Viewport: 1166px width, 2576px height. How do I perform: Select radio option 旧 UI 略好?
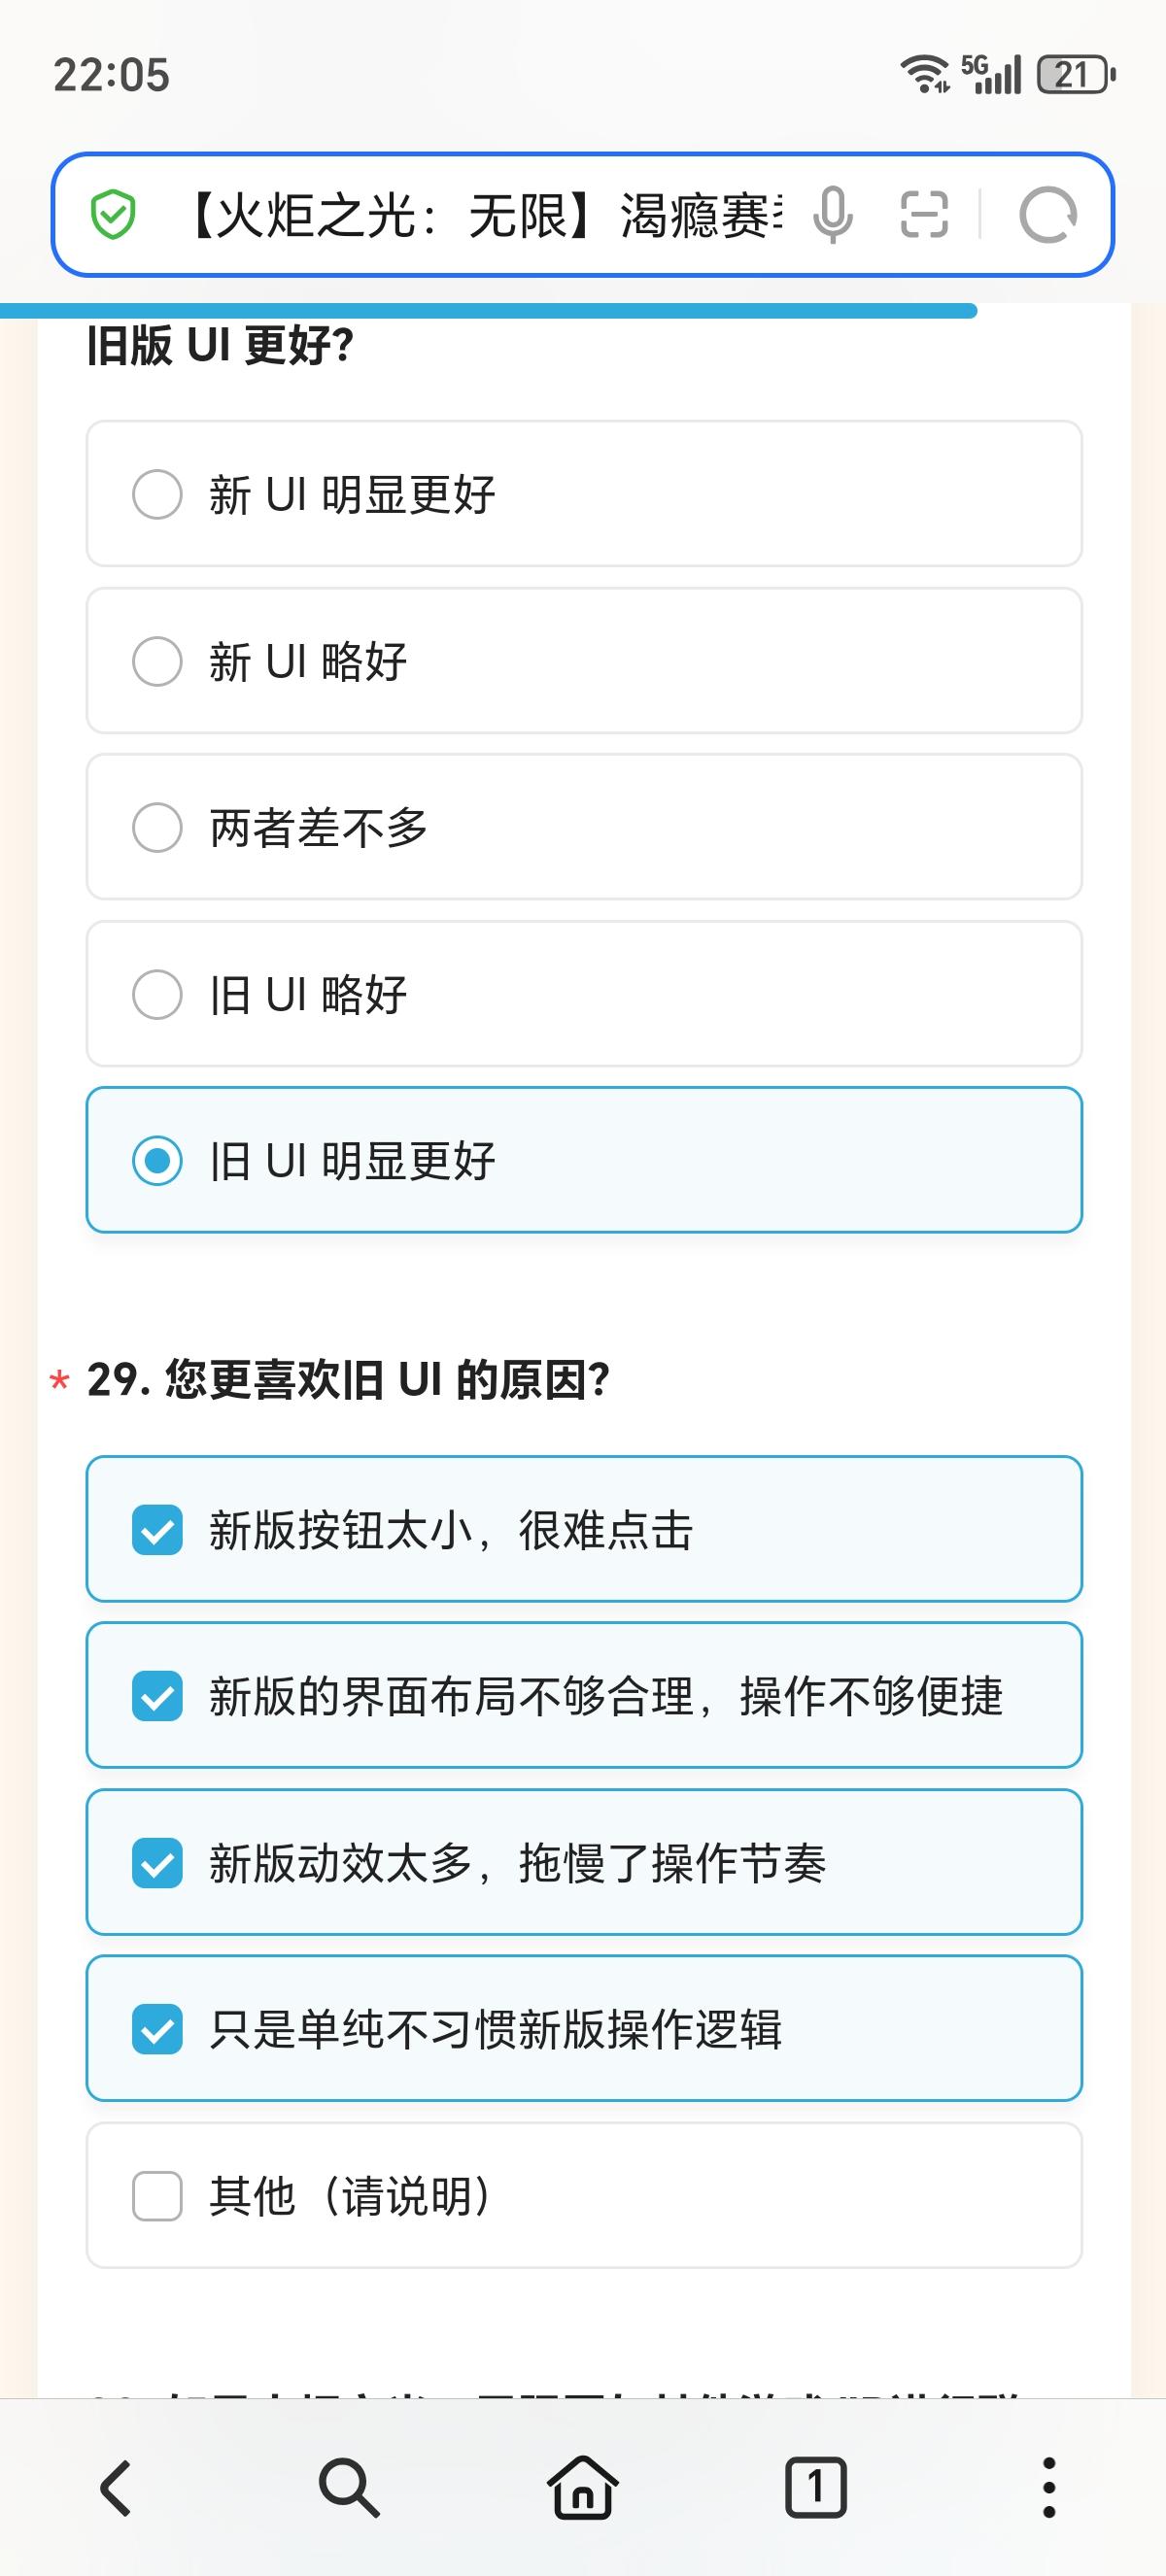coord(157,994)
